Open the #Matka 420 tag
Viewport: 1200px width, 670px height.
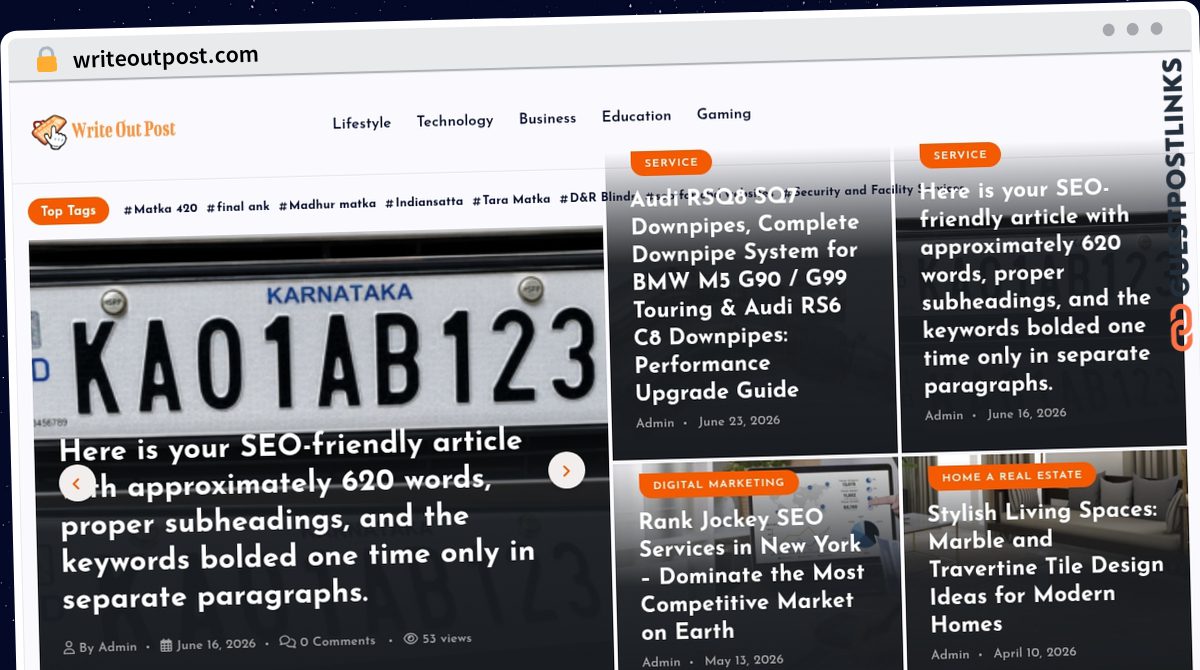(160, 209)
